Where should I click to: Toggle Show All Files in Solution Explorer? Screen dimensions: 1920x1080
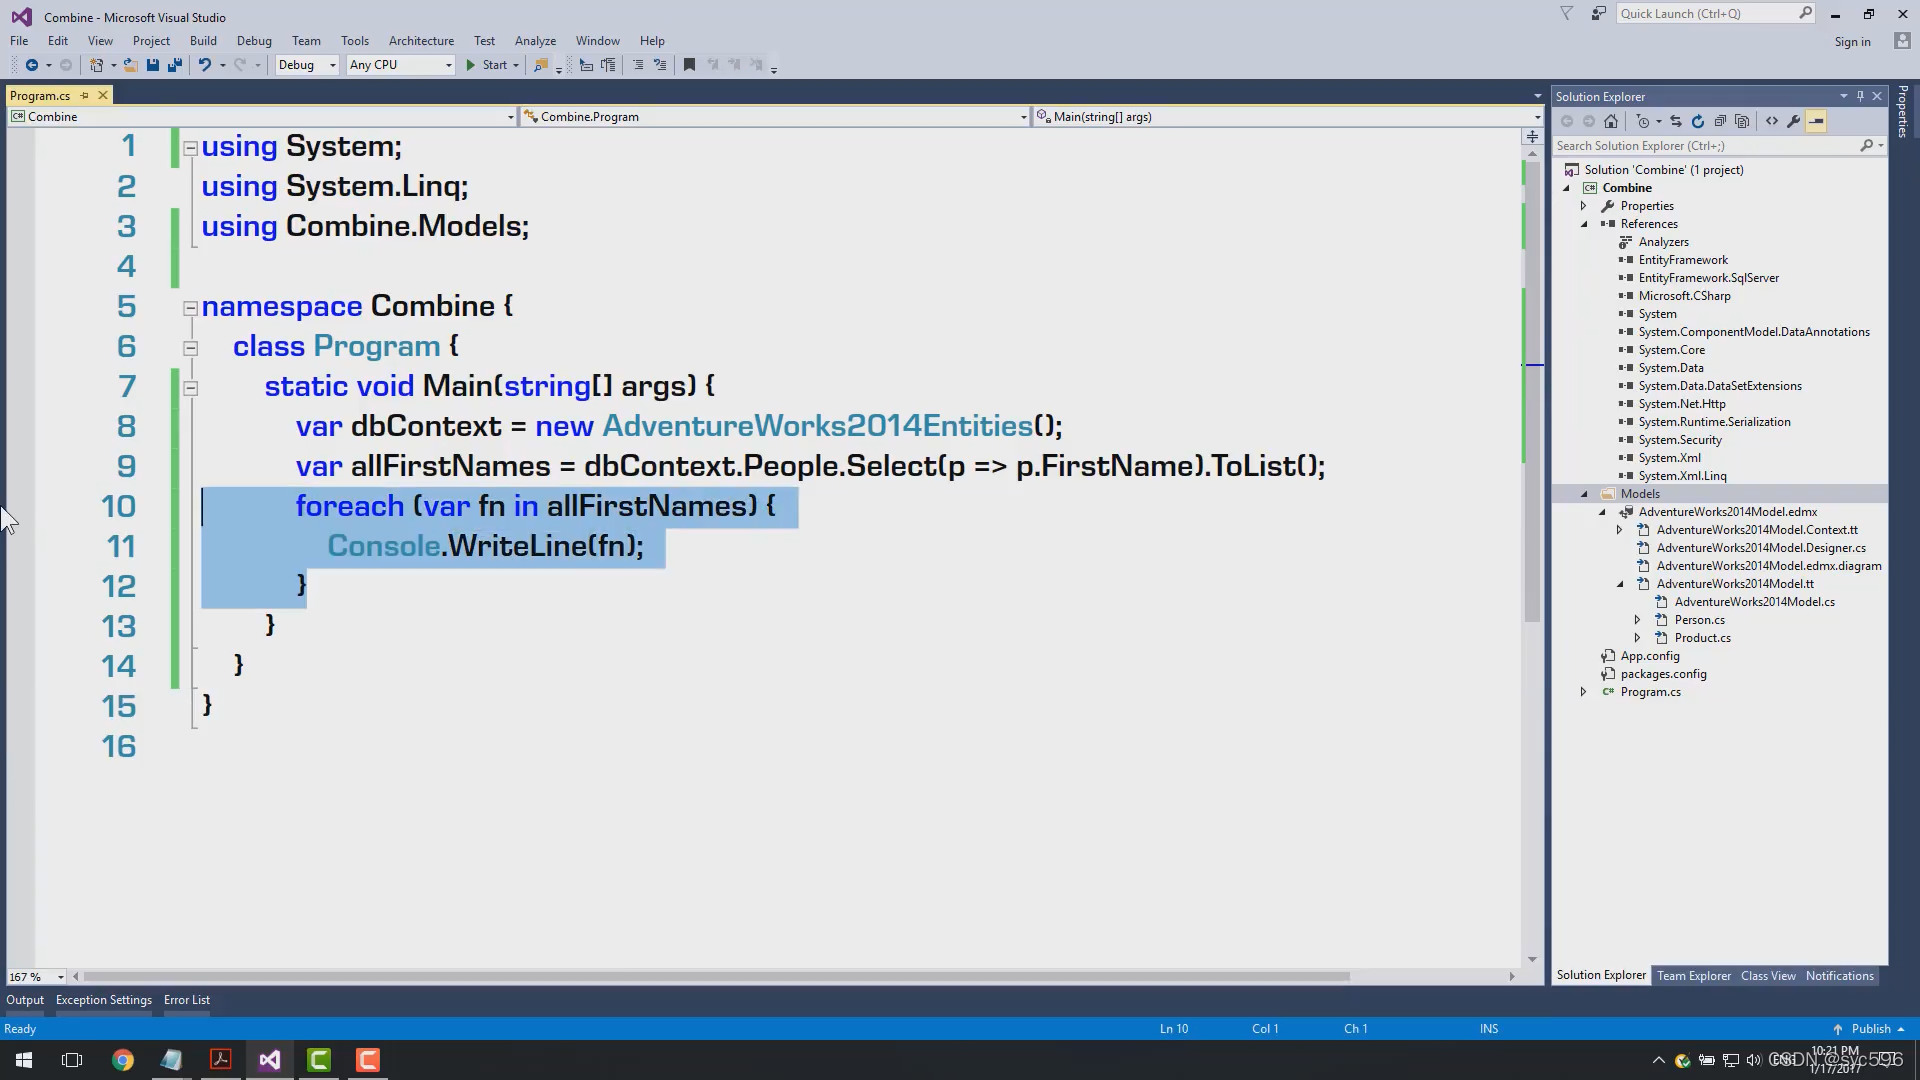[1742, 121]
